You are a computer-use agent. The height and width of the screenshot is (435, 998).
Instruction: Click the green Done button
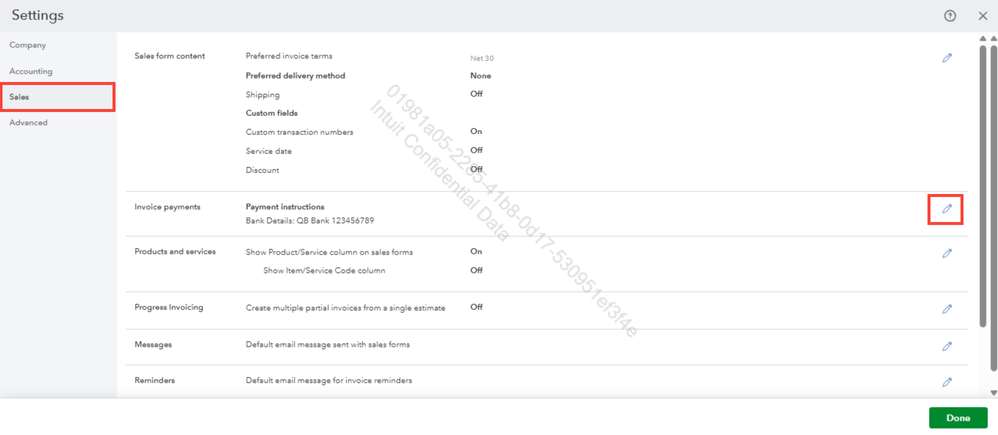click(x=958, y=418)
